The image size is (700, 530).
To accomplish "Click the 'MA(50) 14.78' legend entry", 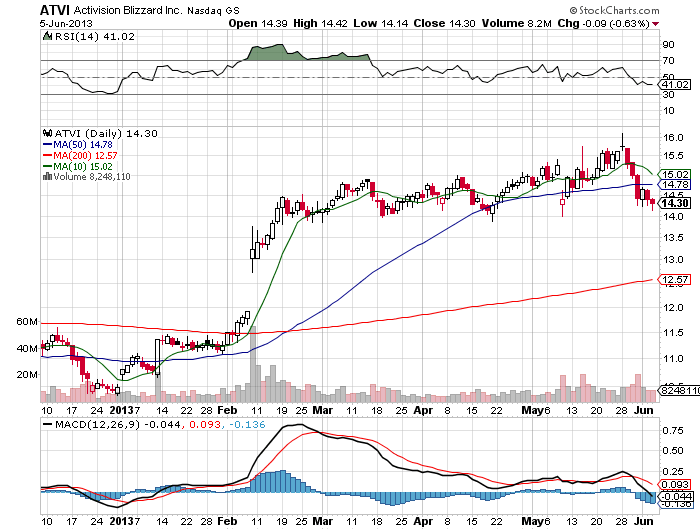I will coord(83,145).
